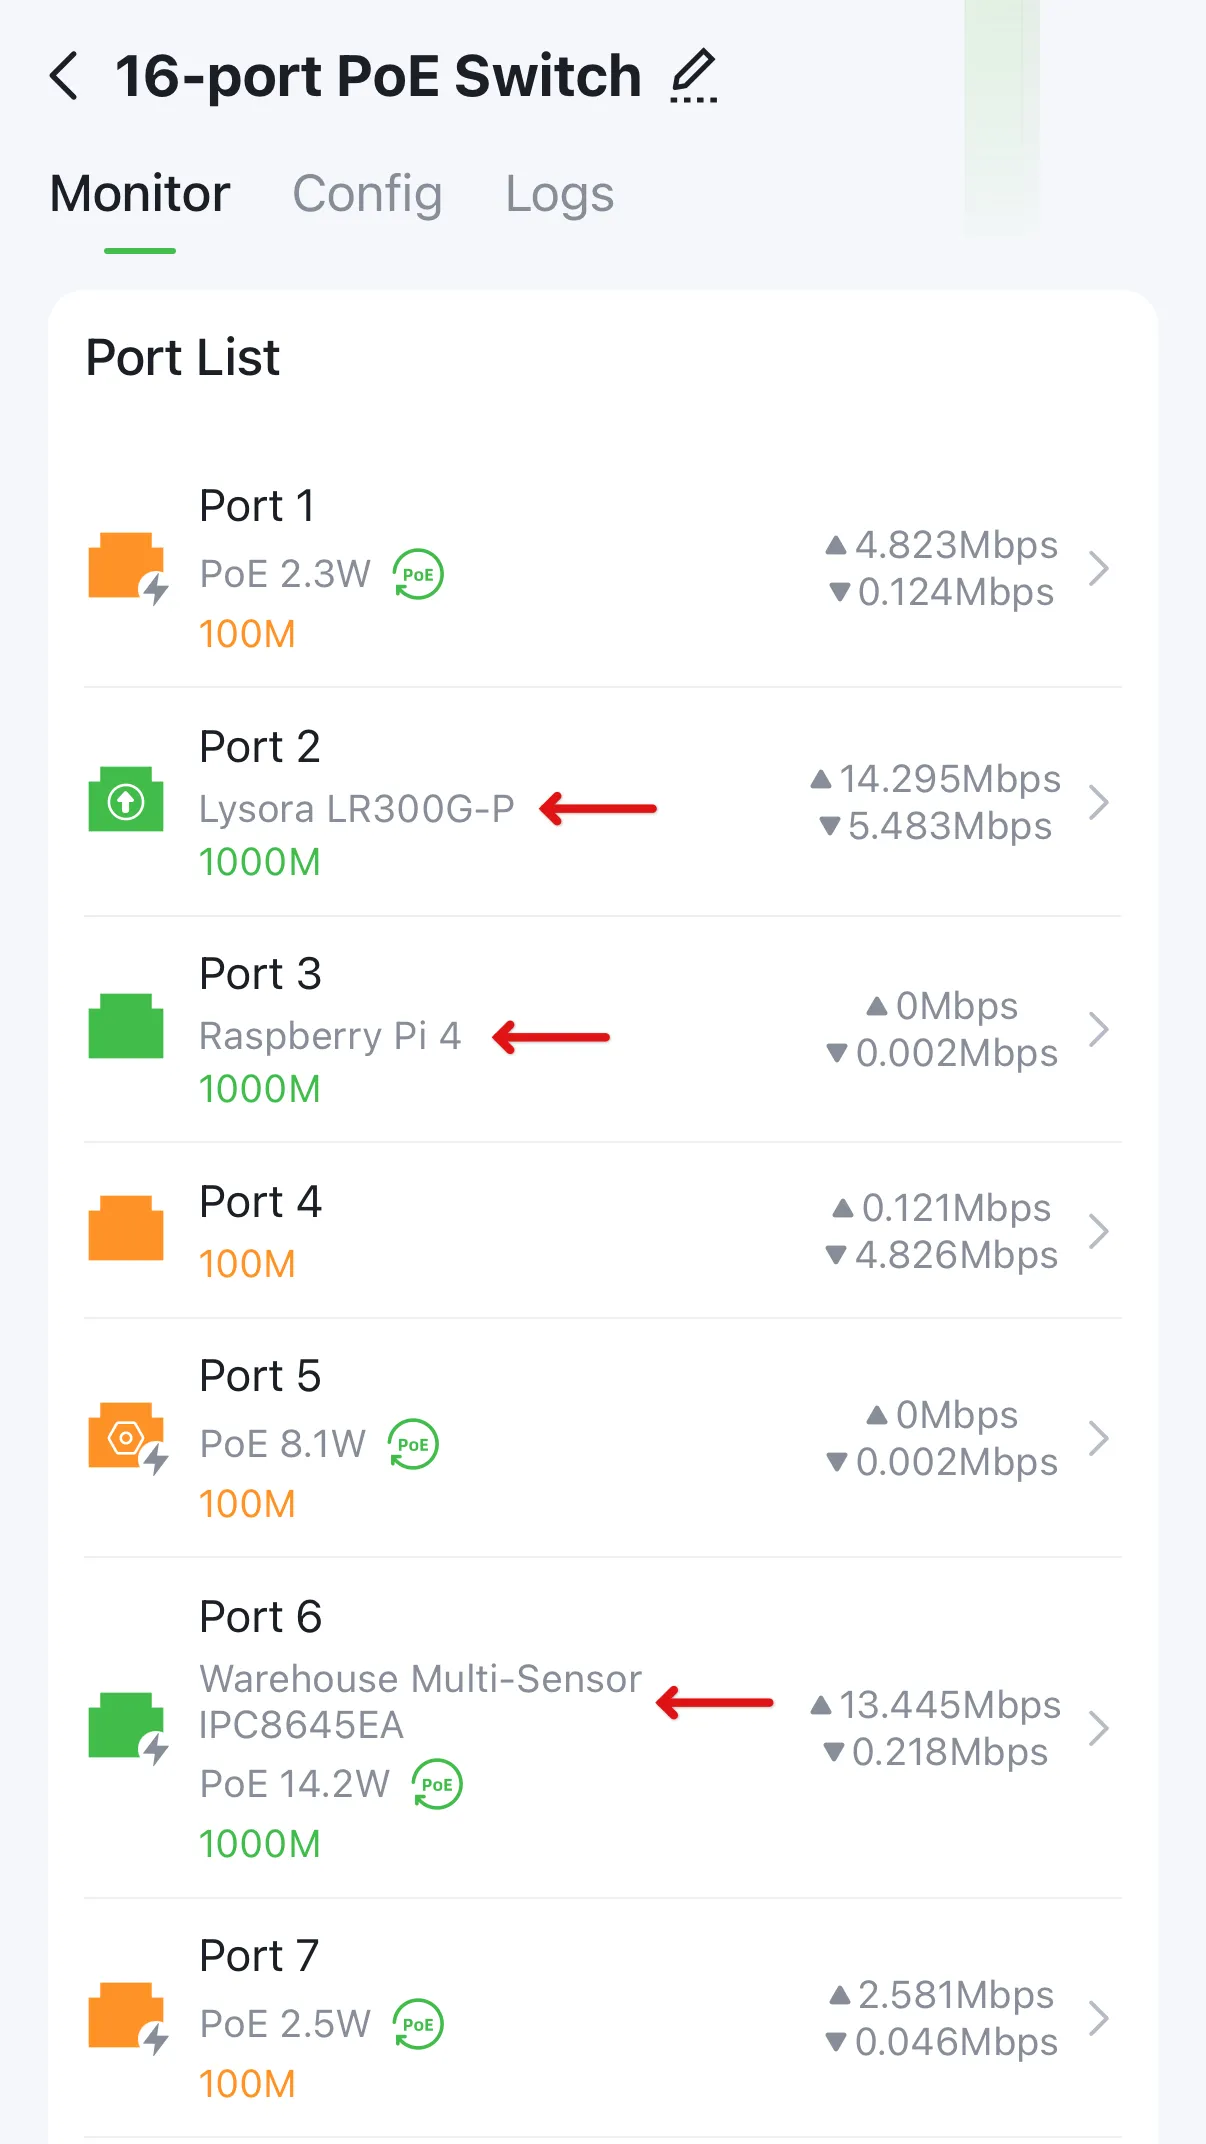Select the 'Port 3' label

pos(260,974)
